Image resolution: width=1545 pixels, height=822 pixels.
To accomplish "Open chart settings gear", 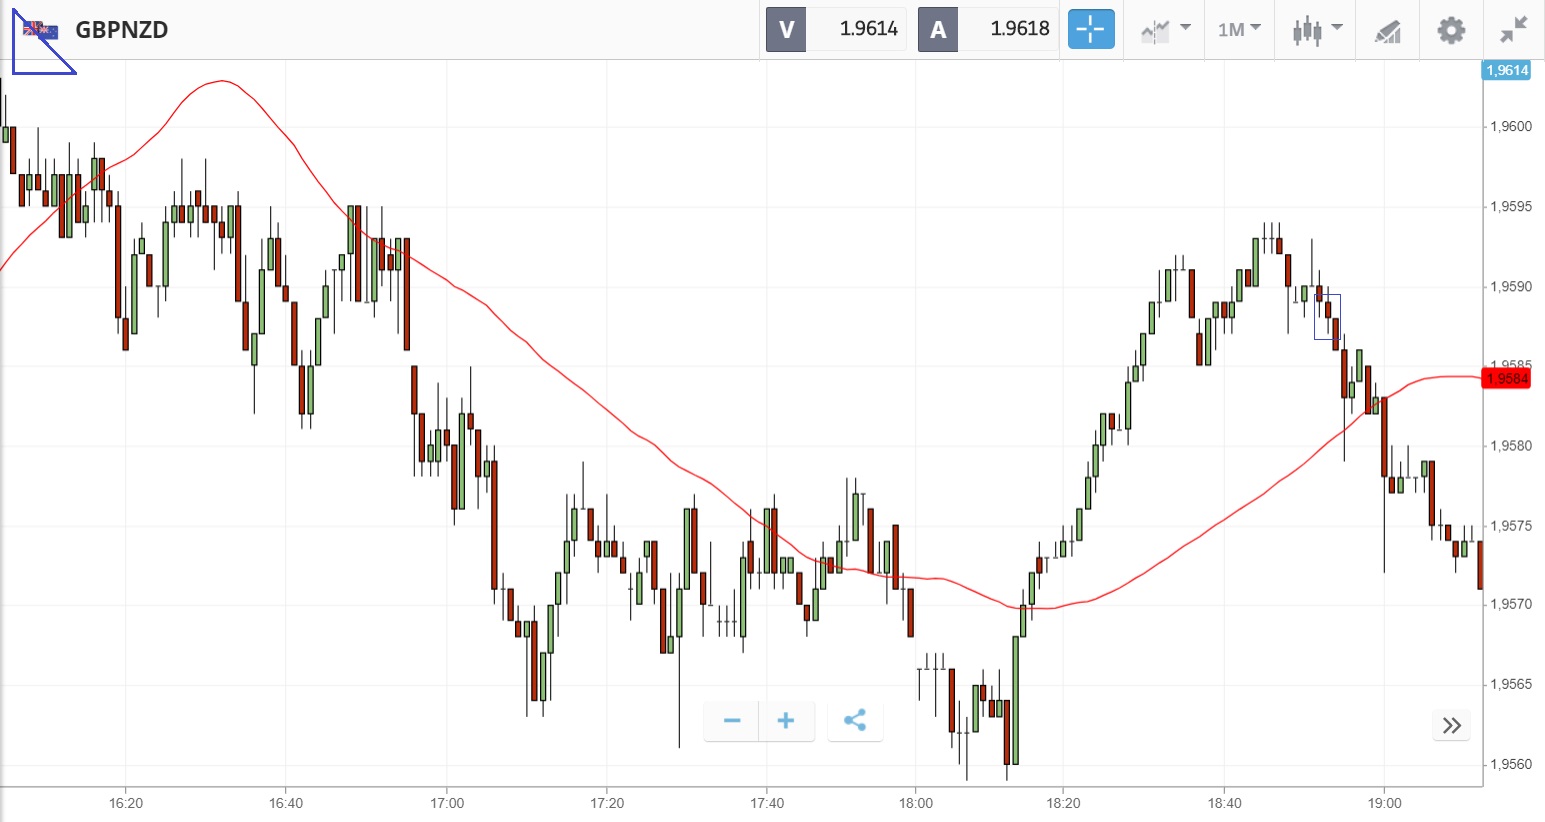I will click(1451, 30).
